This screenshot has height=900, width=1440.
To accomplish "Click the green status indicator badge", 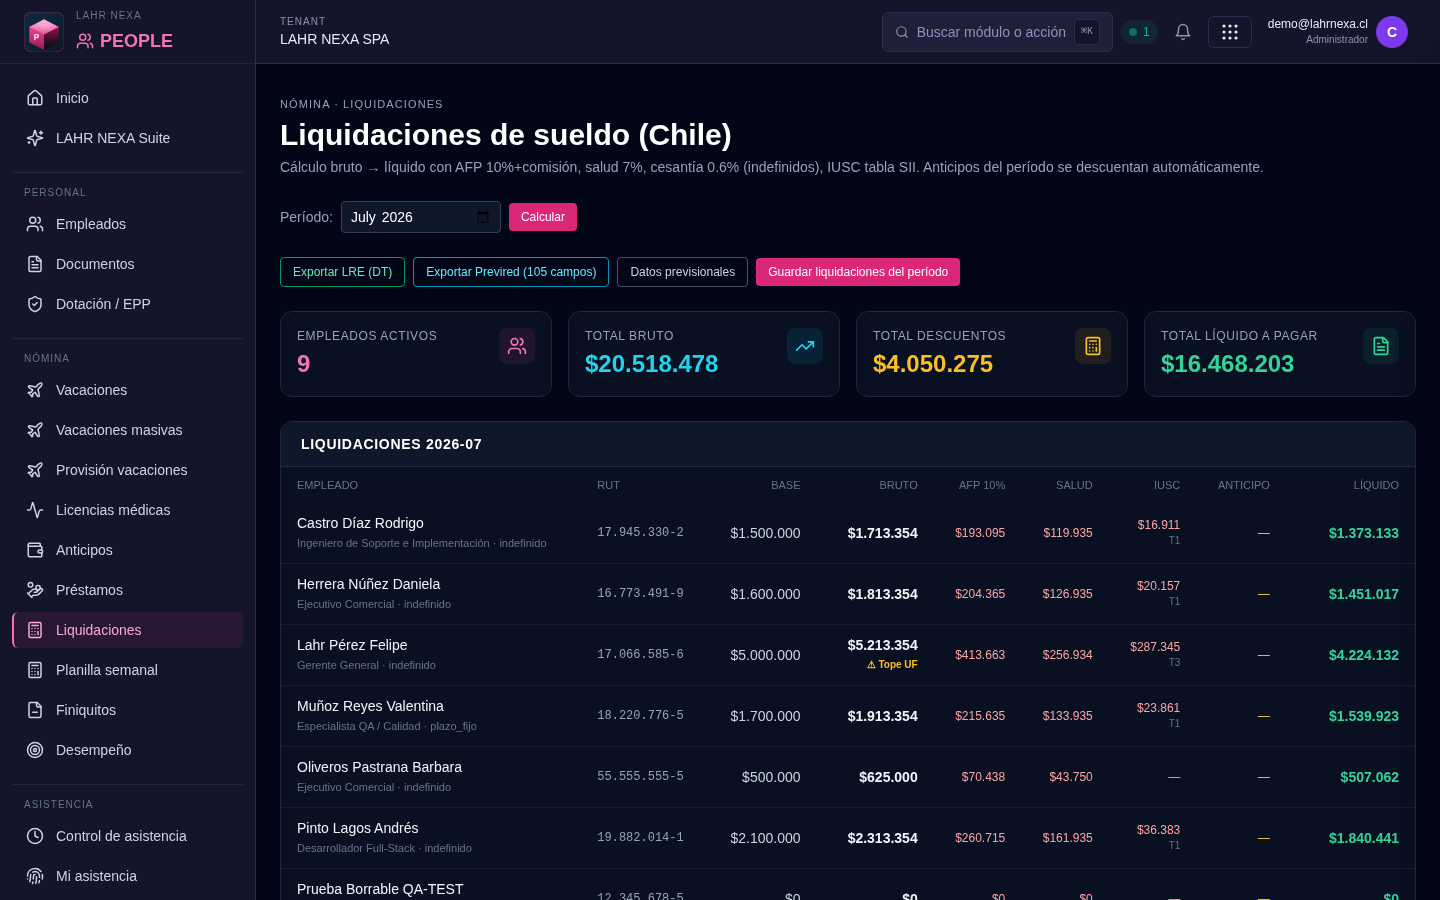I will click(1139, 32).
